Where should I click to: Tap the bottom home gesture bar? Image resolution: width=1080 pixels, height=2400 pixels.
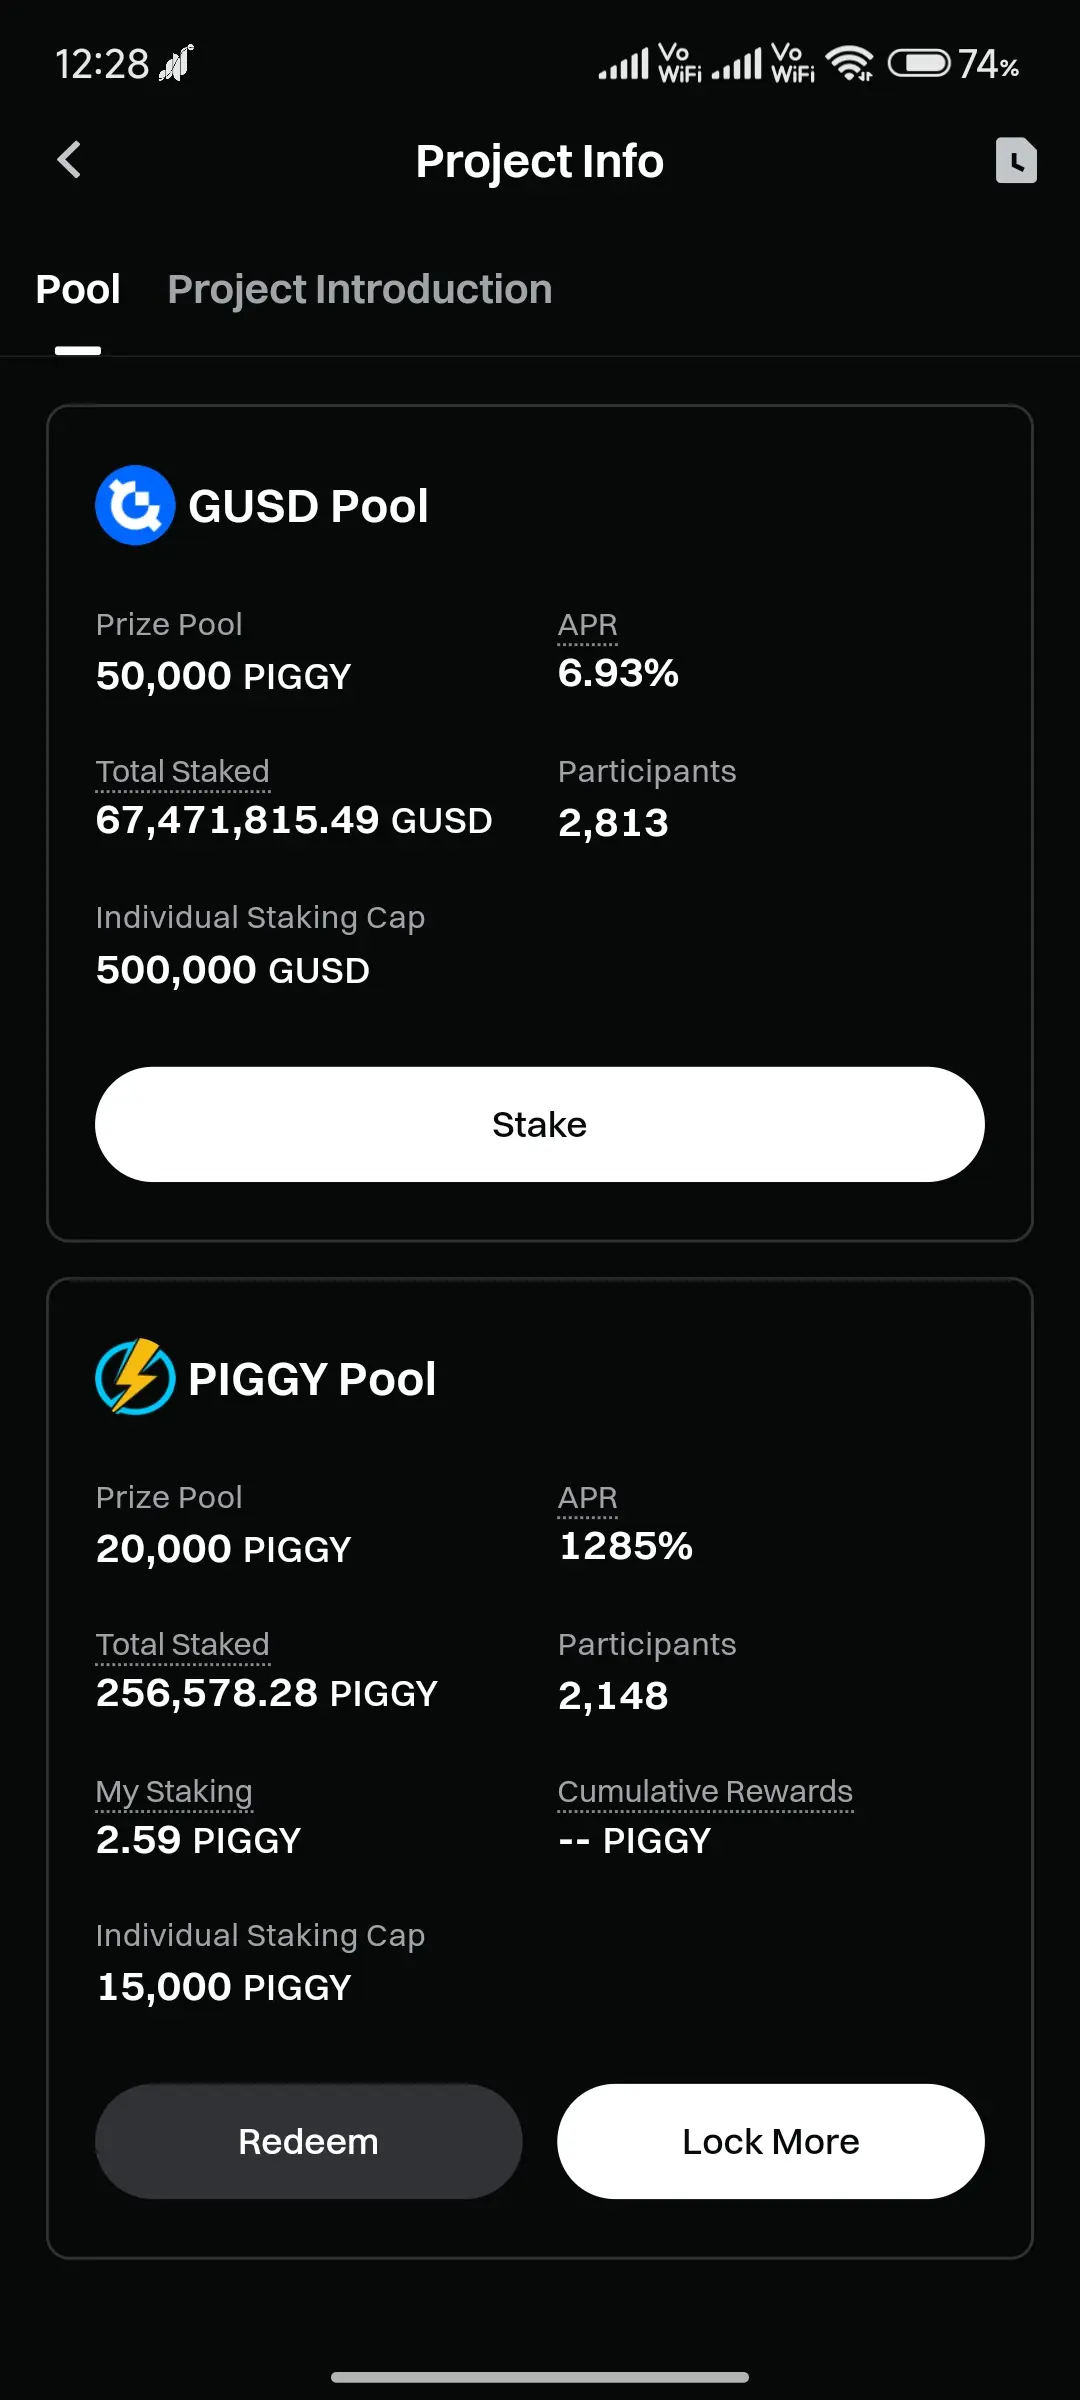pyautogui.click(x=540, y=2377)
